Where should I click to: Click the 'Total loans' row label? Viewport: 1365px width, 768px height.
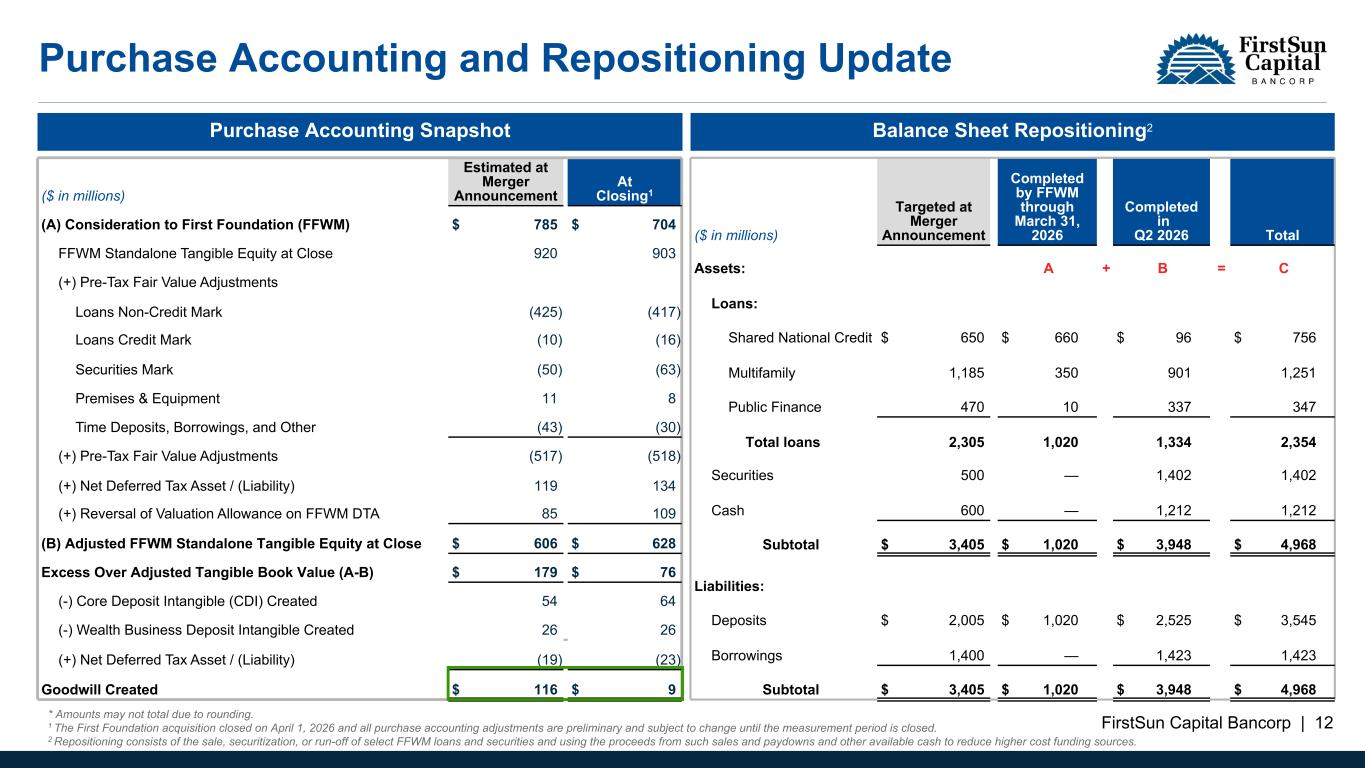pyautogui.click(x=783, y=442)
